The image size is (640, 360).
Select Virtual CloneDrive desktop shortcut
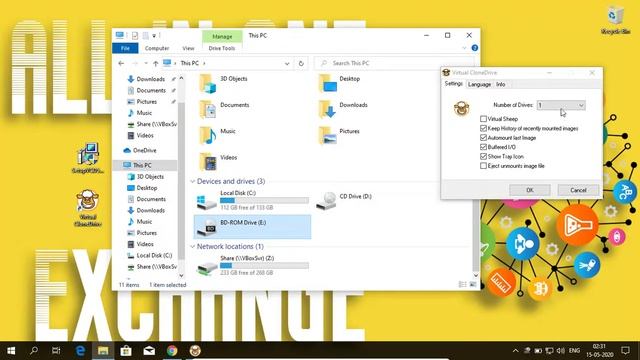click(88, 208)
